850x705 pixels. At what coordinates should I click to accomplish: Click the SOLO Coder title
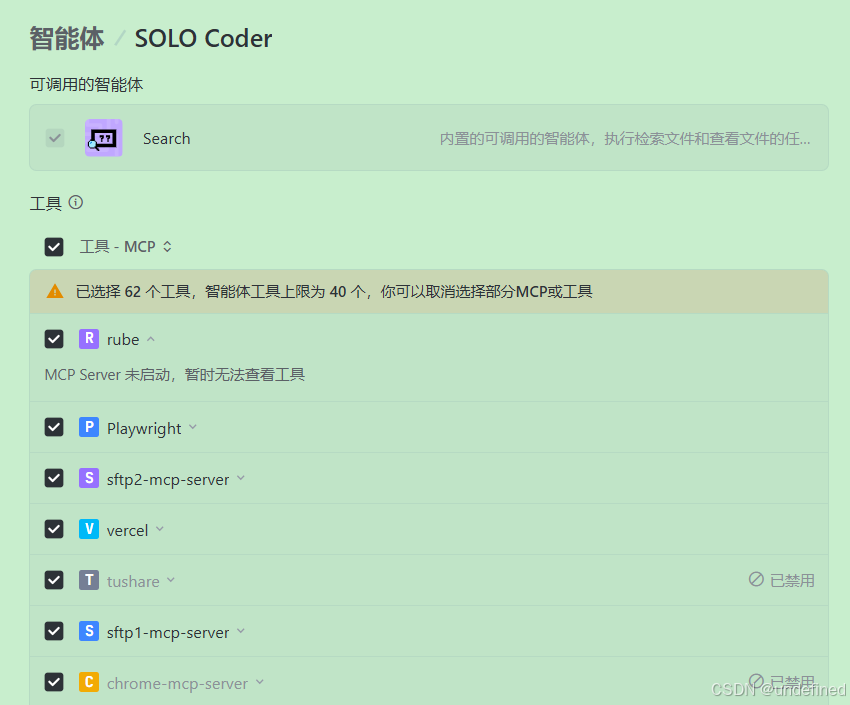203,38
